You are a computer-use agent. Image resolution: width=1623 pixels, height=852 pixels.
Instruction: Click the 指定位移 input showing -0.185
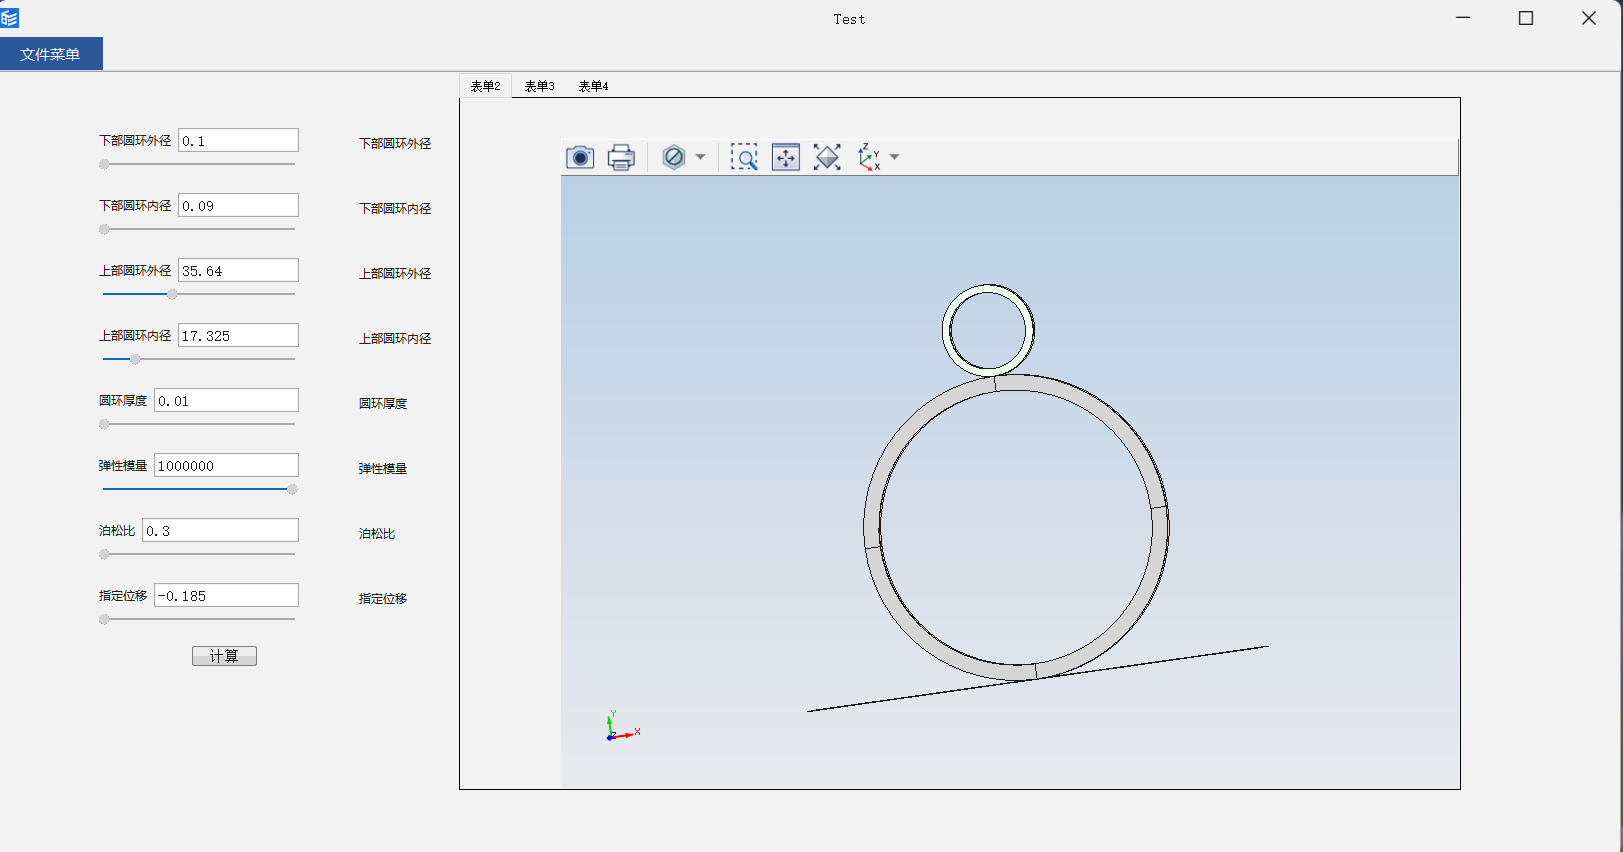(226, 595)
